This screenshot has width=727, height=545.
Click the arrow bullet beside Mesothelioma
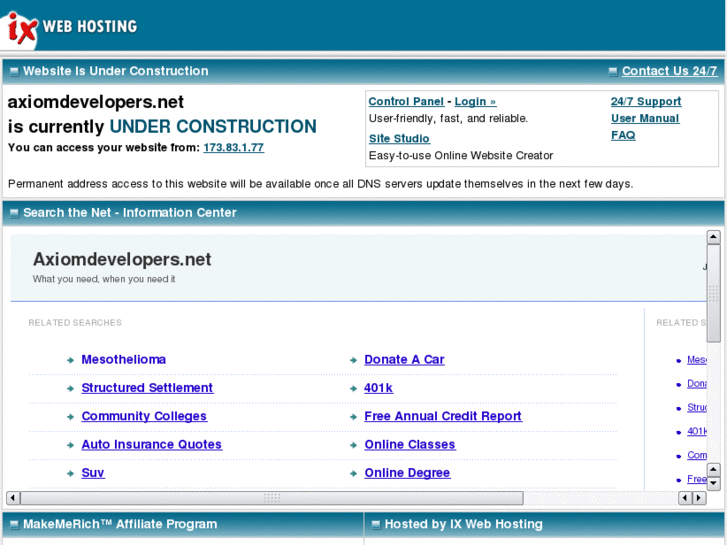(x=70, y=360)
